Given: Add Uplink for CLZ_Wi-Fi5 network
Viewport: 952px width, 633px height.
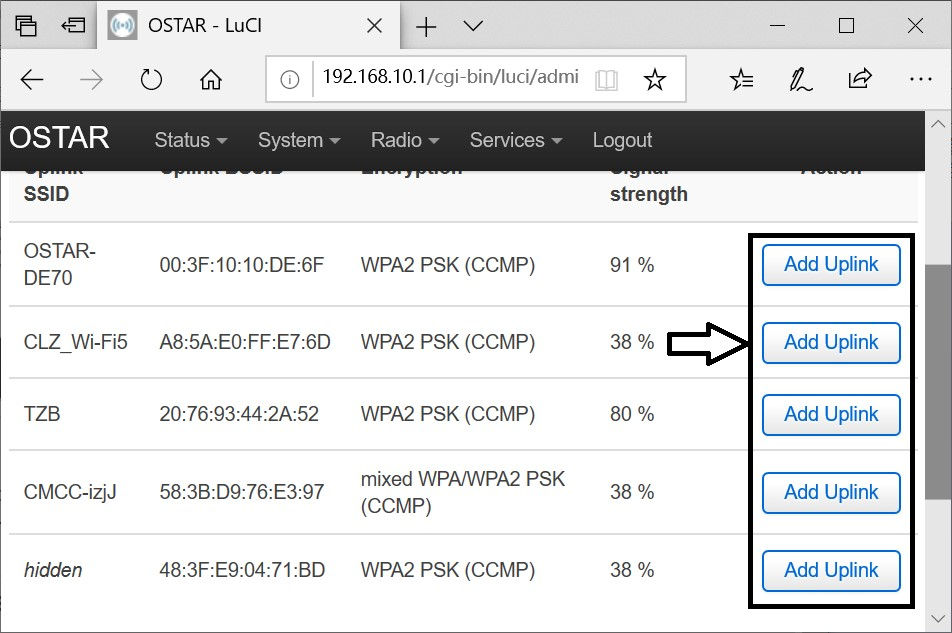Looking at the screenshot, I should click(x=830, y=343).
